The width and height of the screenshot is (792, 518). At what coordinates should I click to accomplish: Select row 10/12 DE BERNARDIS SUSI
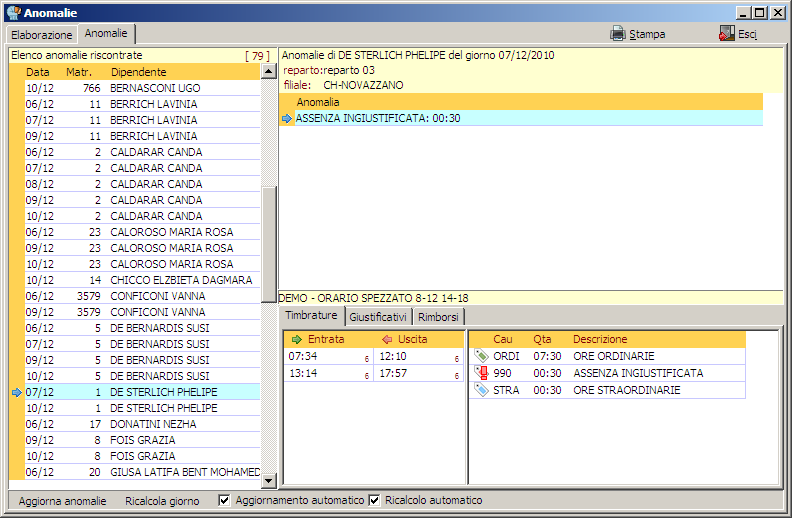[x=142, y=376]
